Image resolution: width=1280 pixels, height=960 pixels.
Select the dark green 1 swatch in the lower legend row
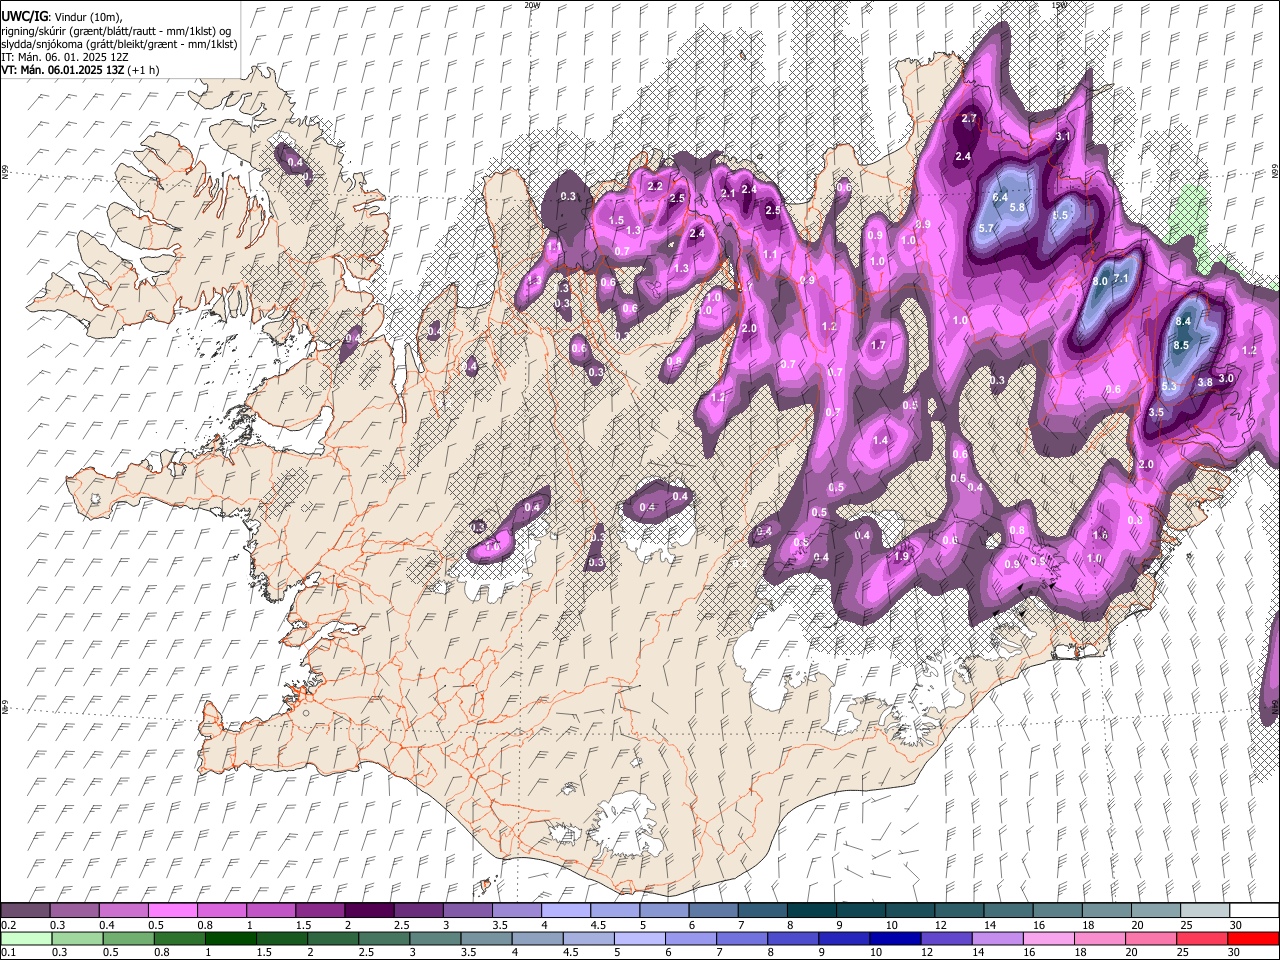(x=231, y=938)
